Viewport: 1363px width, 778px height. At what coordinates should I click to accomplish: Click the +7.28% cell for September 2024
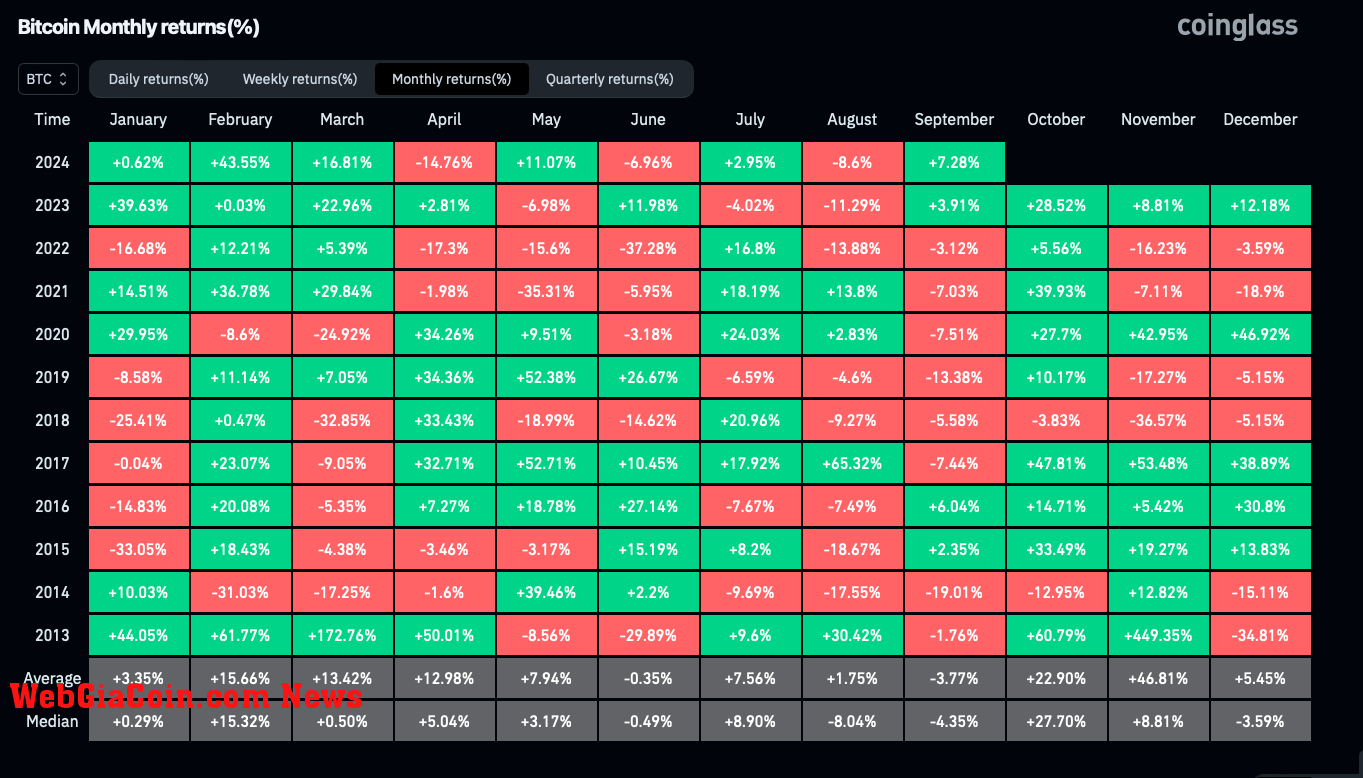coord(954,162)
